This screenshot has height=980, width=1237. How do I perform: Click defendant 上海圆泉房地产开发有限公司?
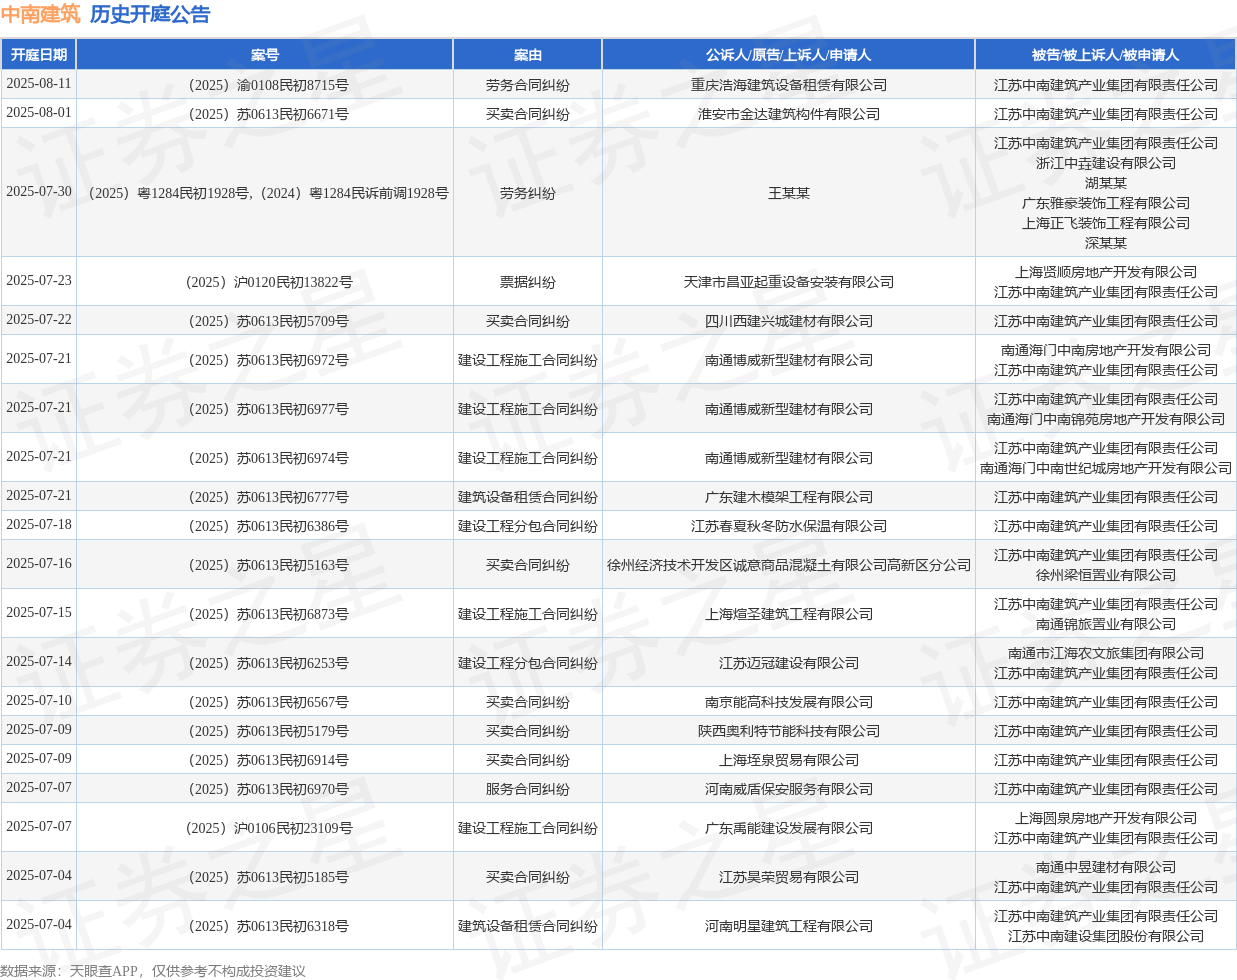click(1106, 818)
